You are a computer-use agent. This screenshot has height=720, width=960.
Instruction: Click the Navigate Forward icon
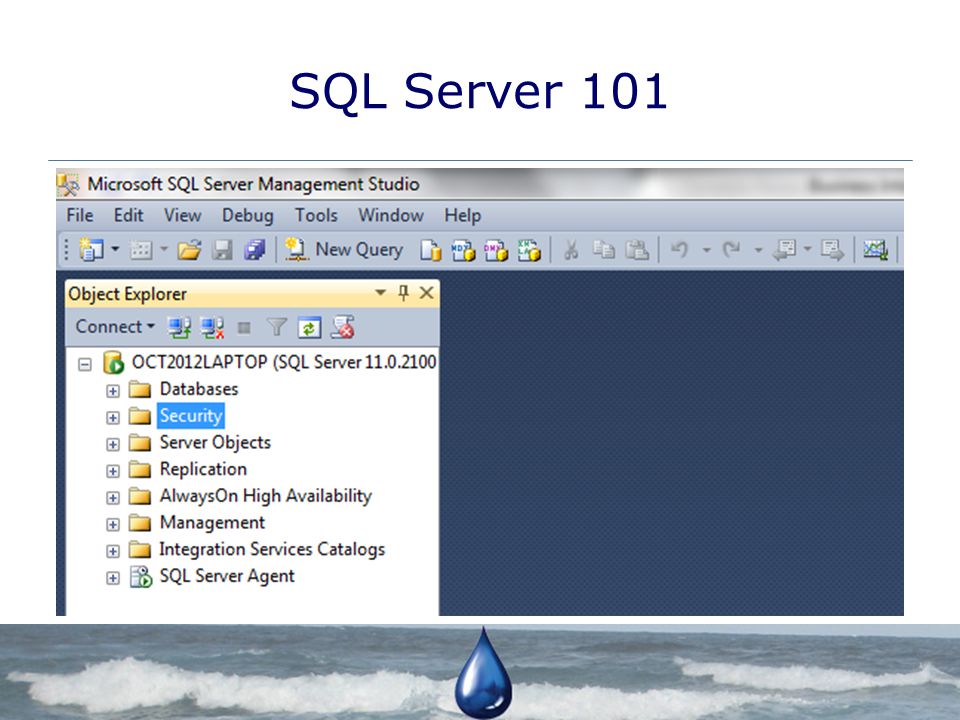833,250
